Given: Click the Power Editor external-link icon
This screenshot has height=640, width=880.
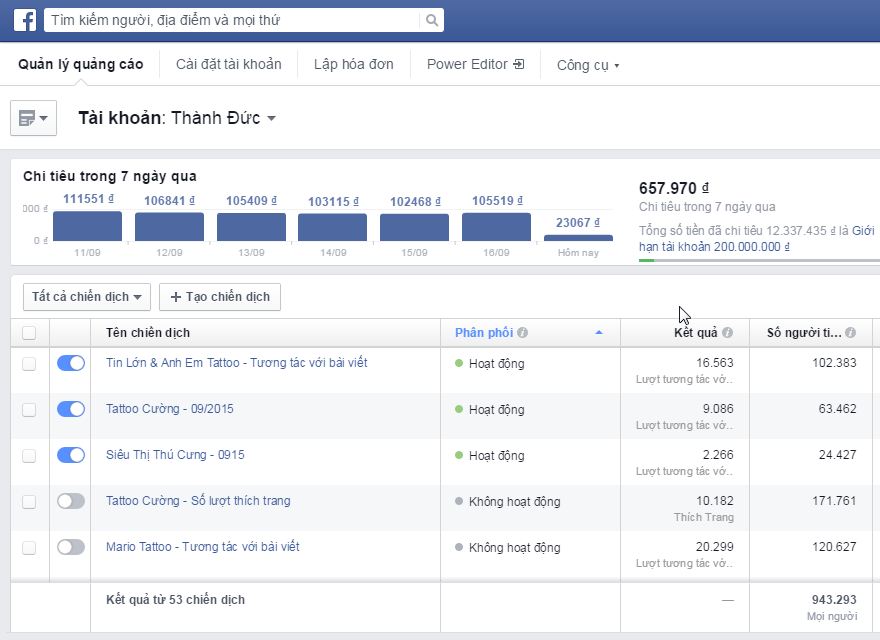Looking at the screenshot, I should 519,64.
